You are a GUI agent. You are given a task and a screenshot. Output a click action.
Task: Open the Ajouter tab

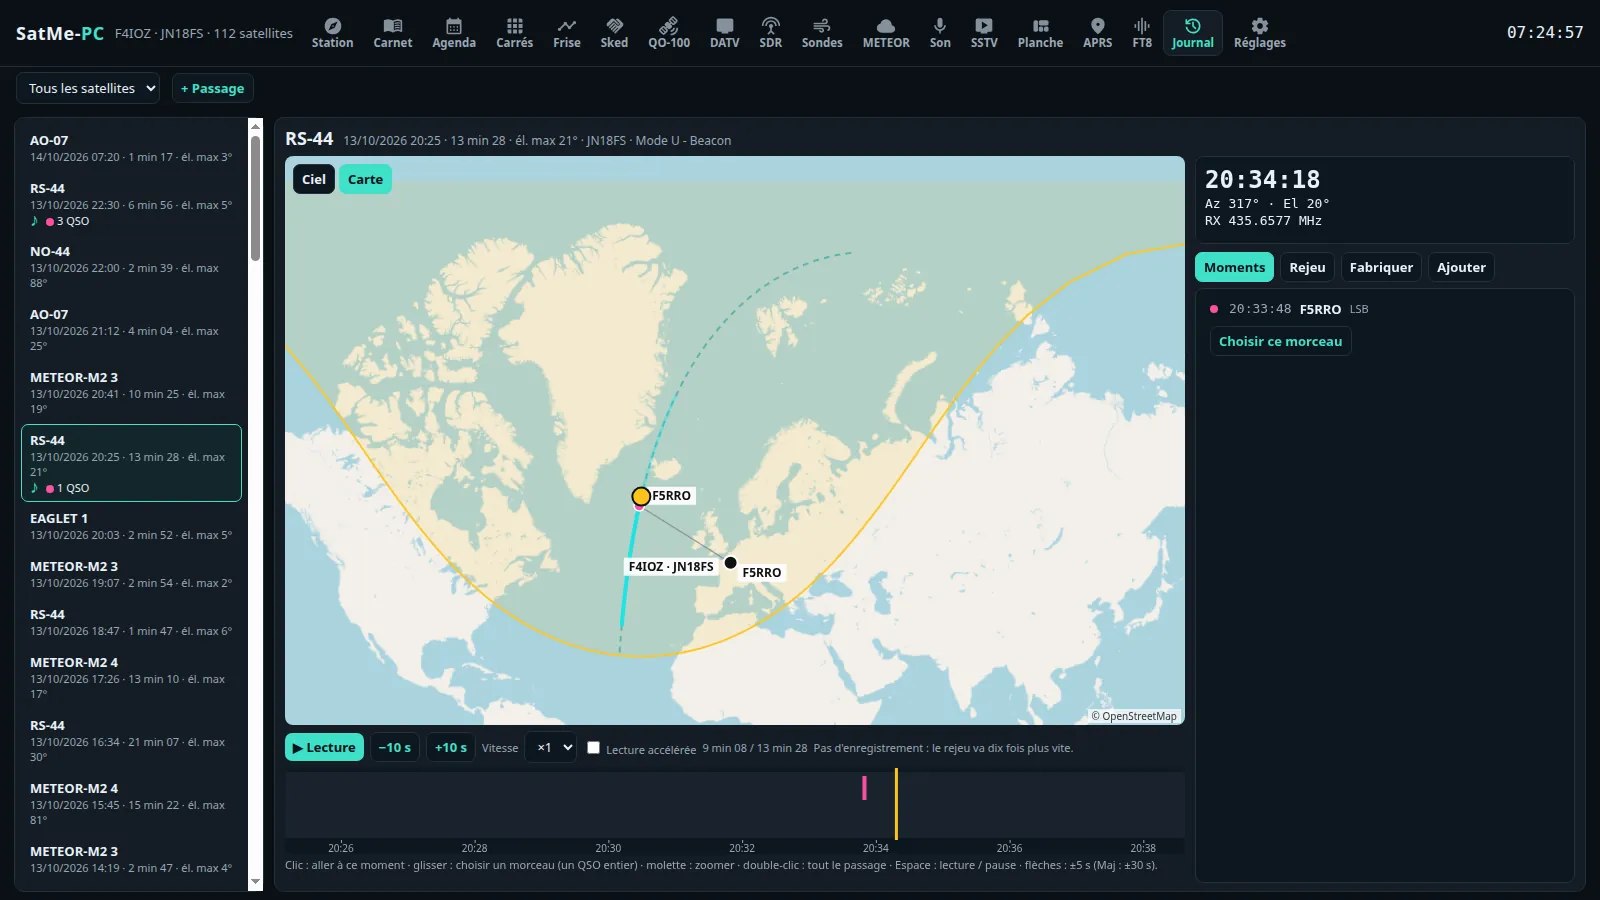click(x=1461, y=267)
